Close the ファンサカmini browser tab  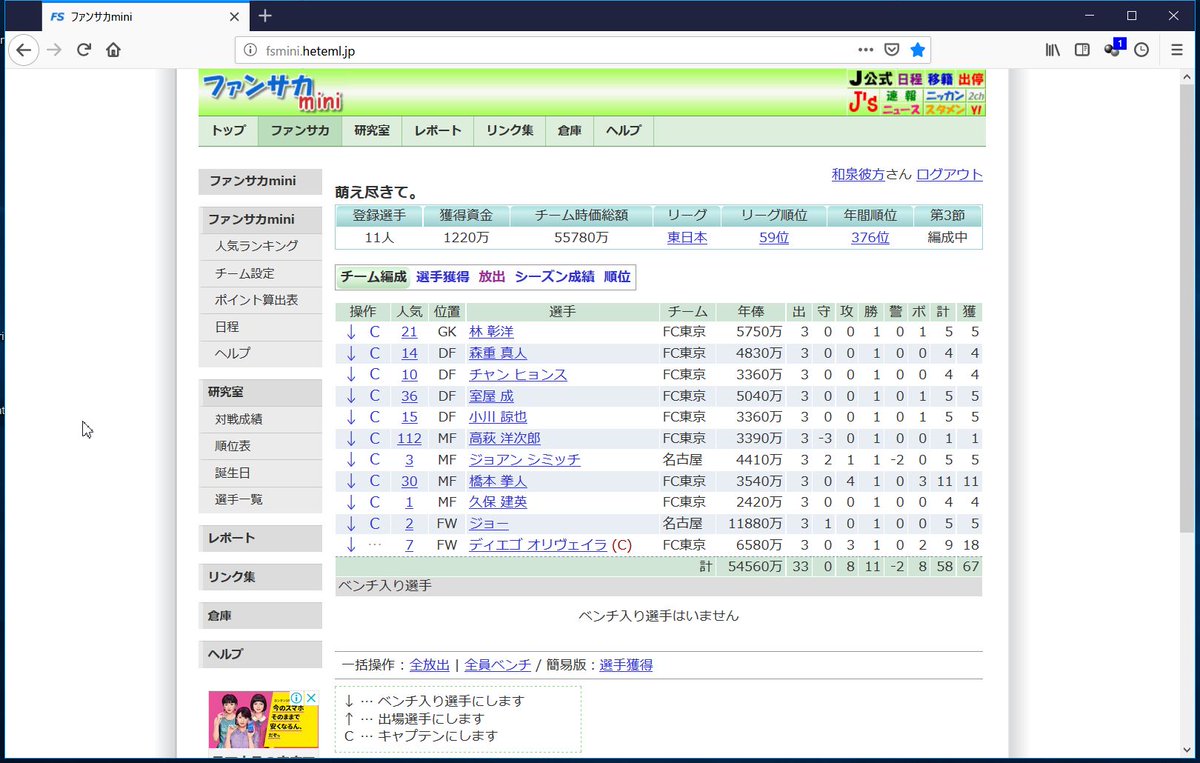click(235, 17)
